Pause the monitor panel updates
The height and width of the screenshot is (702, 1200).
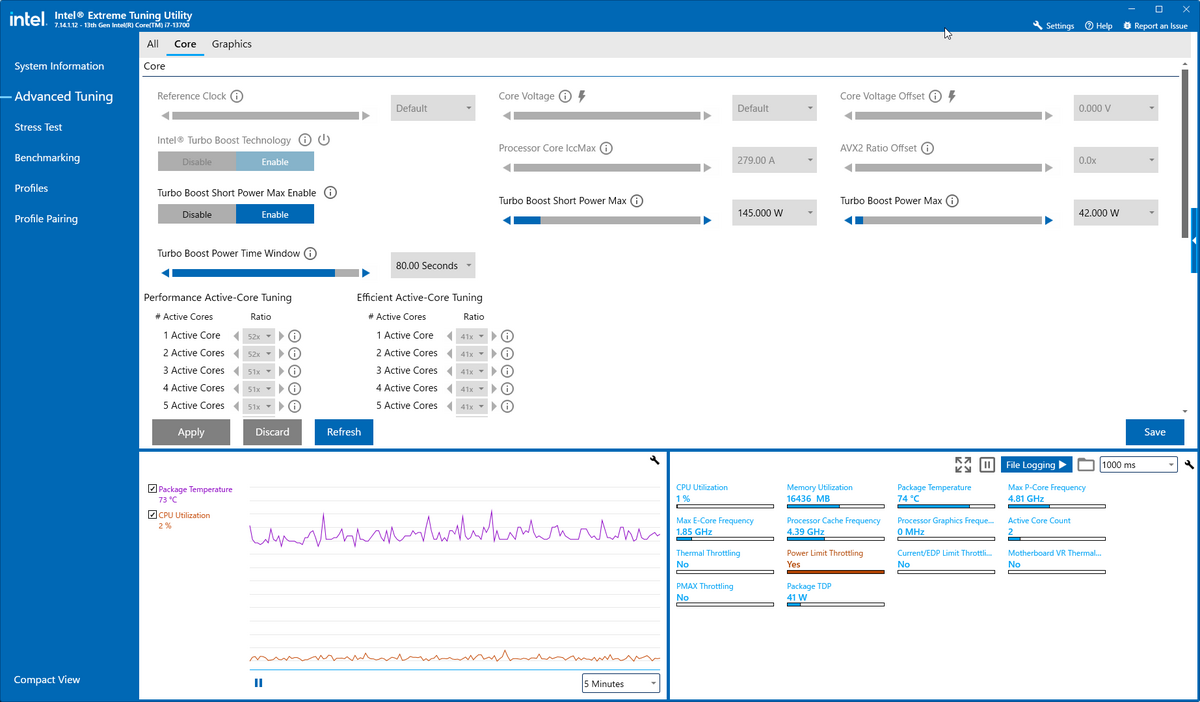(987, 465)
